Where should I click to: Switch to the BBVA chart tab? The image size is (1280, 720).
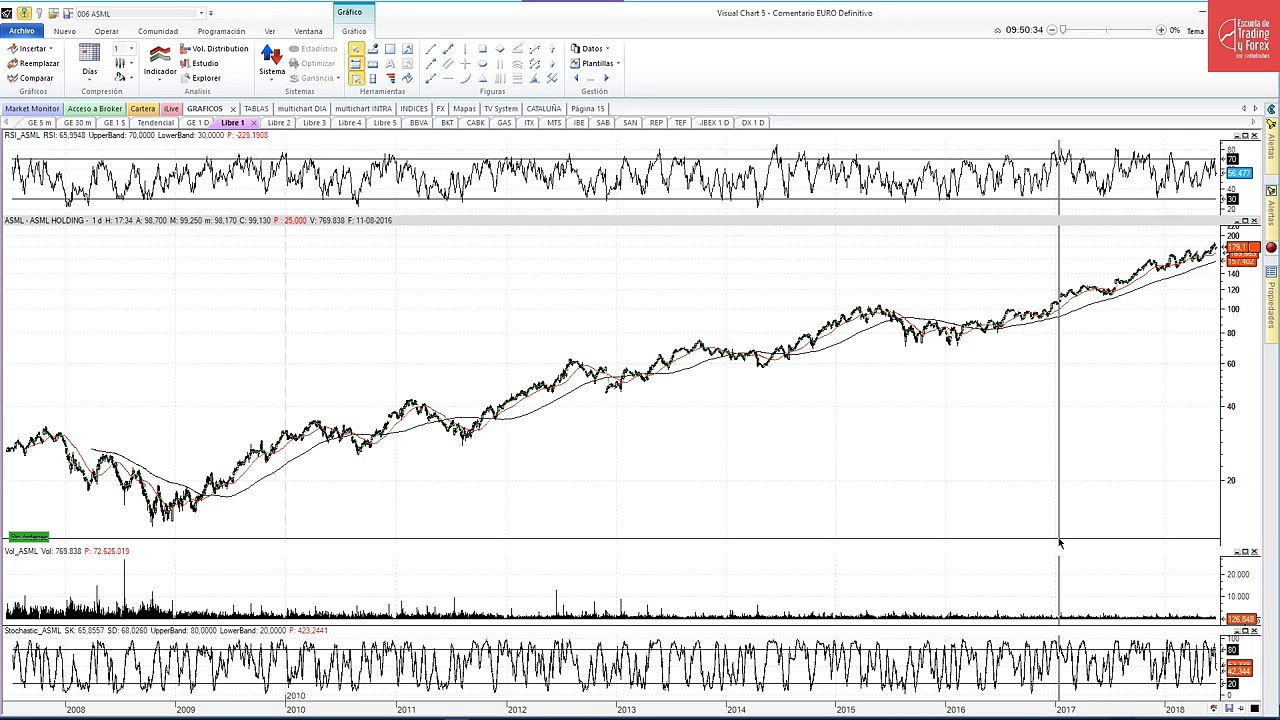[x=419, y=123]
